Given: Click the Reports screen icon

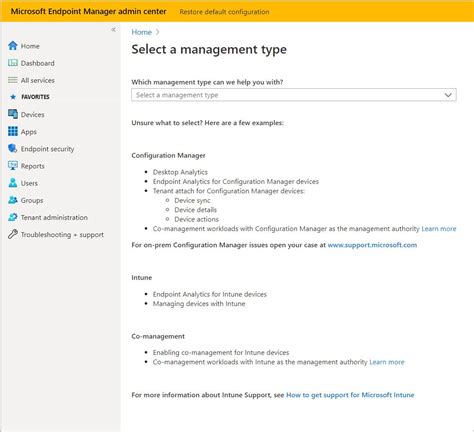Looking at the screenshot, I should (13, 166).
